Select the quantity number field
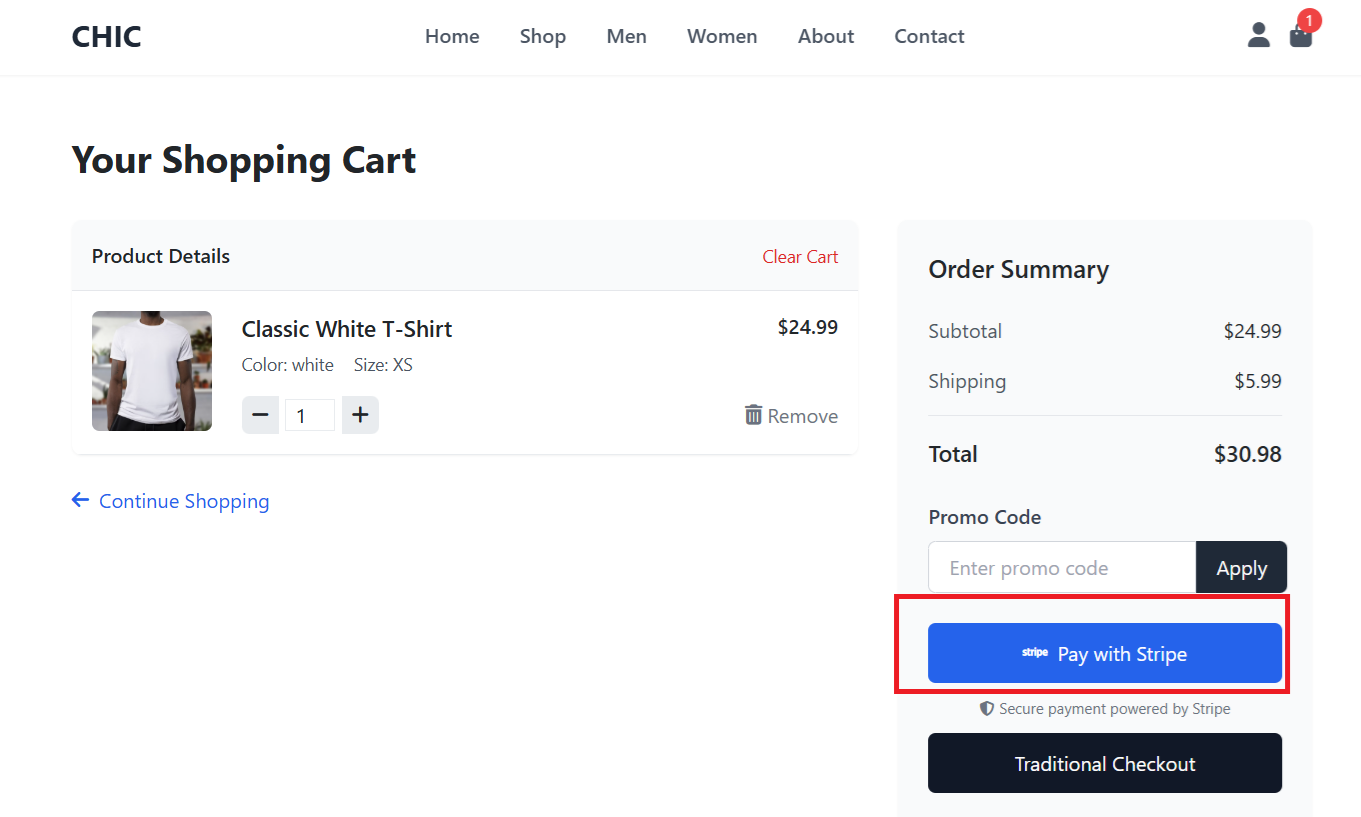This screenshot has height=817, width=1361. coord(309,415)
